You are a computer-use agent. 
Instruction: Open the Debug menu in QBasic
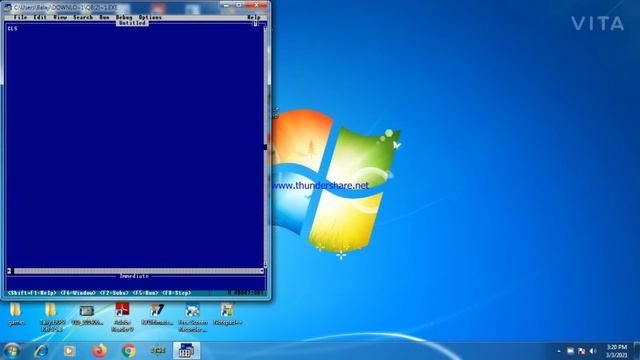pos(124,17)
